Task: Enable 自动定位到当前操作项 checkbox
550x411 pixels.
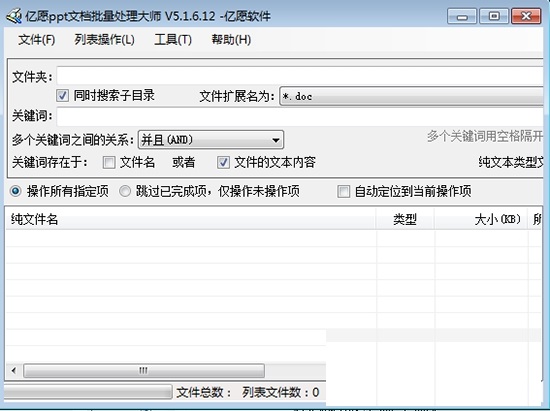Action: [x=343, y=191]
